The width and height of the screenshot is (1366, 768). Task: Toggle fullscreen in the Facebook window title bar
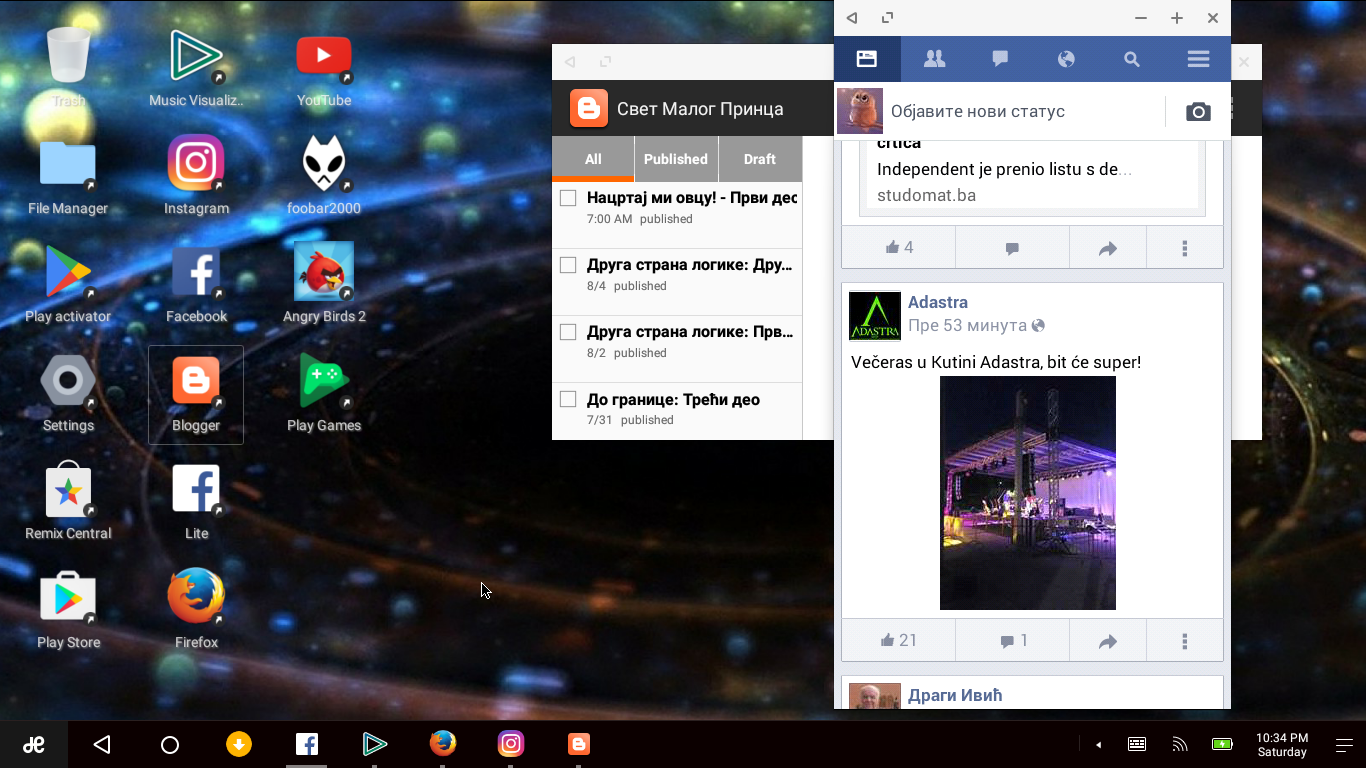[x=887, y=18]
